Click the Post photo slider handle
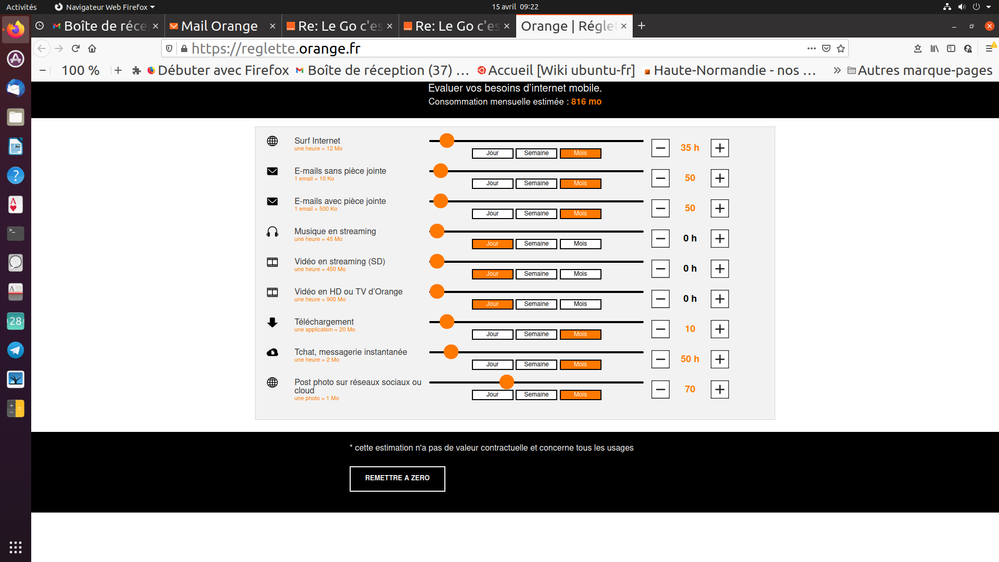 507,382
